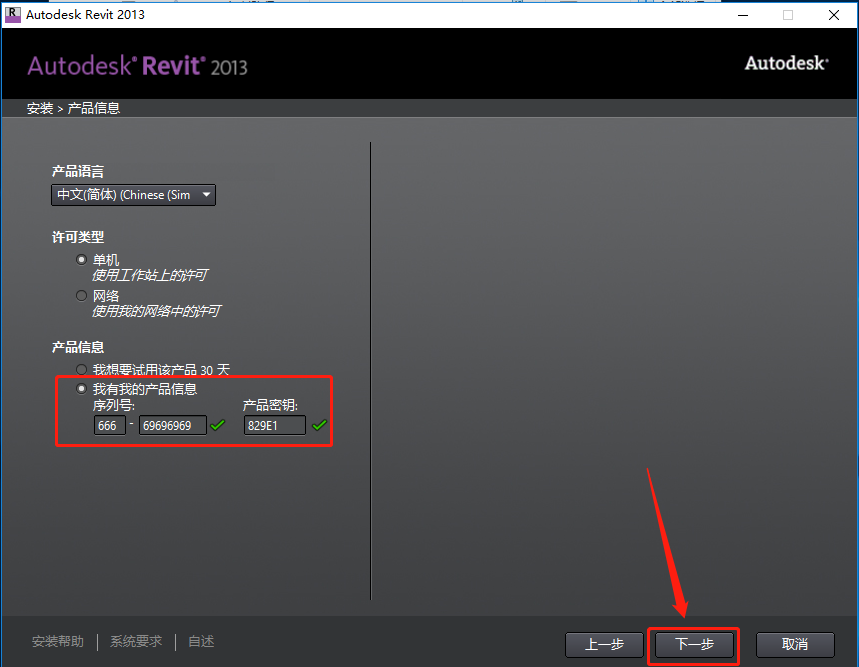
Task: Click the serial number field 69696969
Action: [173, 426]
